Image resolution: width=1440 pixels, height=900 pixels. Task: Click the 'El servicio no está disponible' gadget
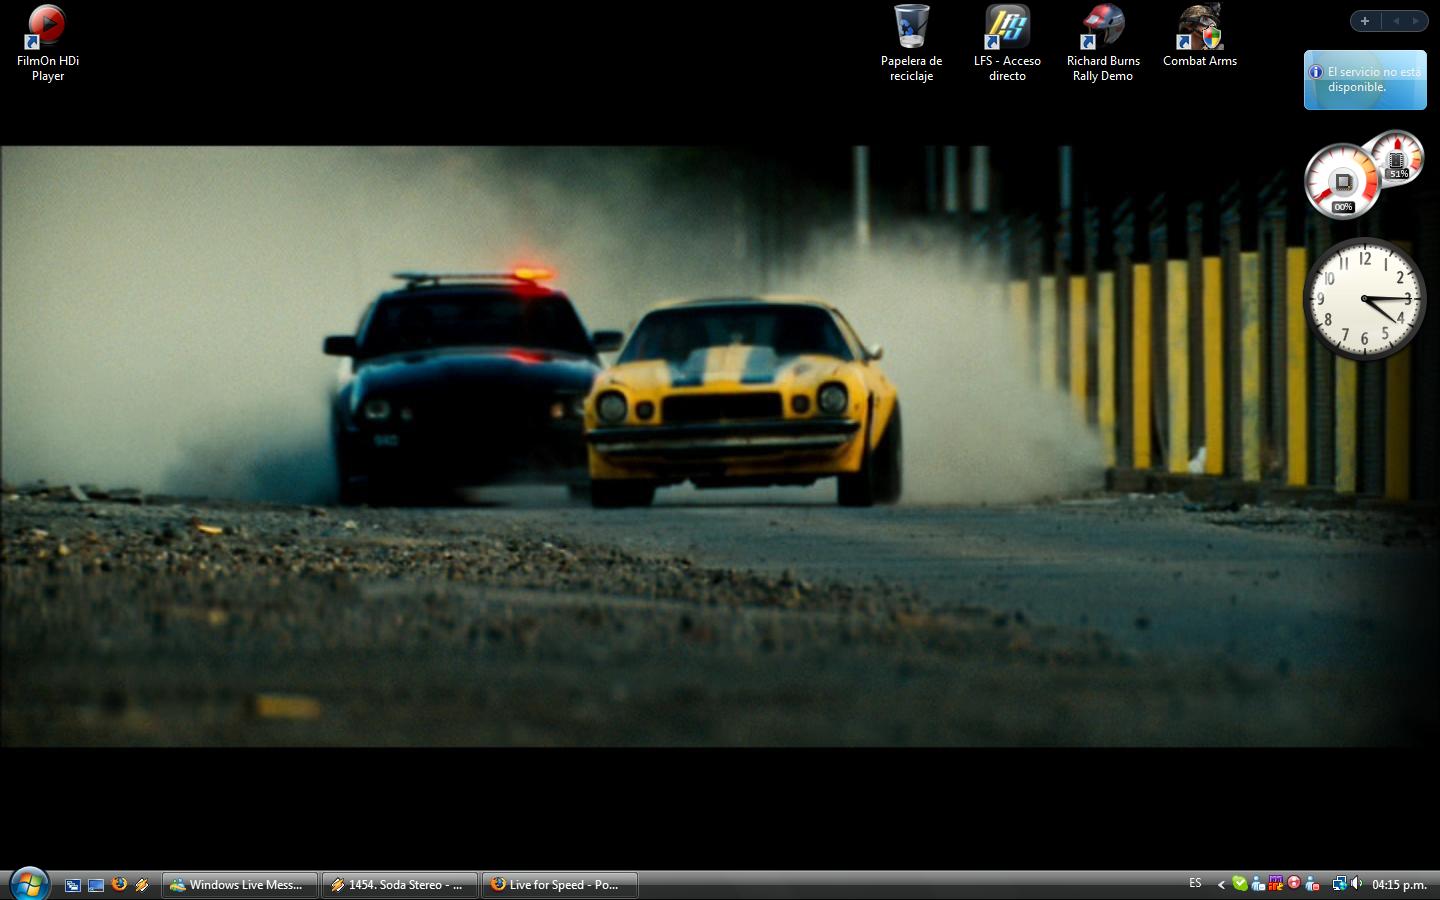point(1365,80)
